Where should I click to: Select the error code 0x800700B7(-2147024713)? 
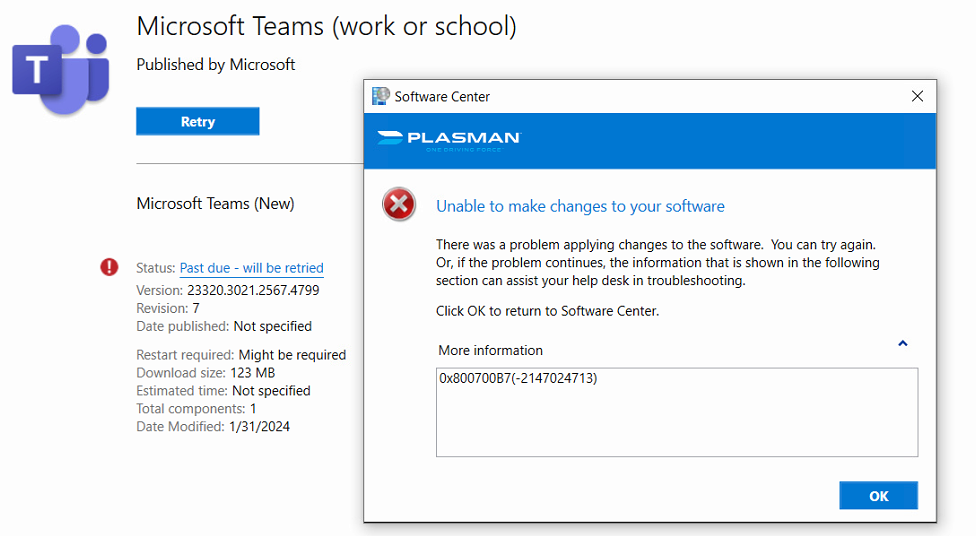(518, 378)
